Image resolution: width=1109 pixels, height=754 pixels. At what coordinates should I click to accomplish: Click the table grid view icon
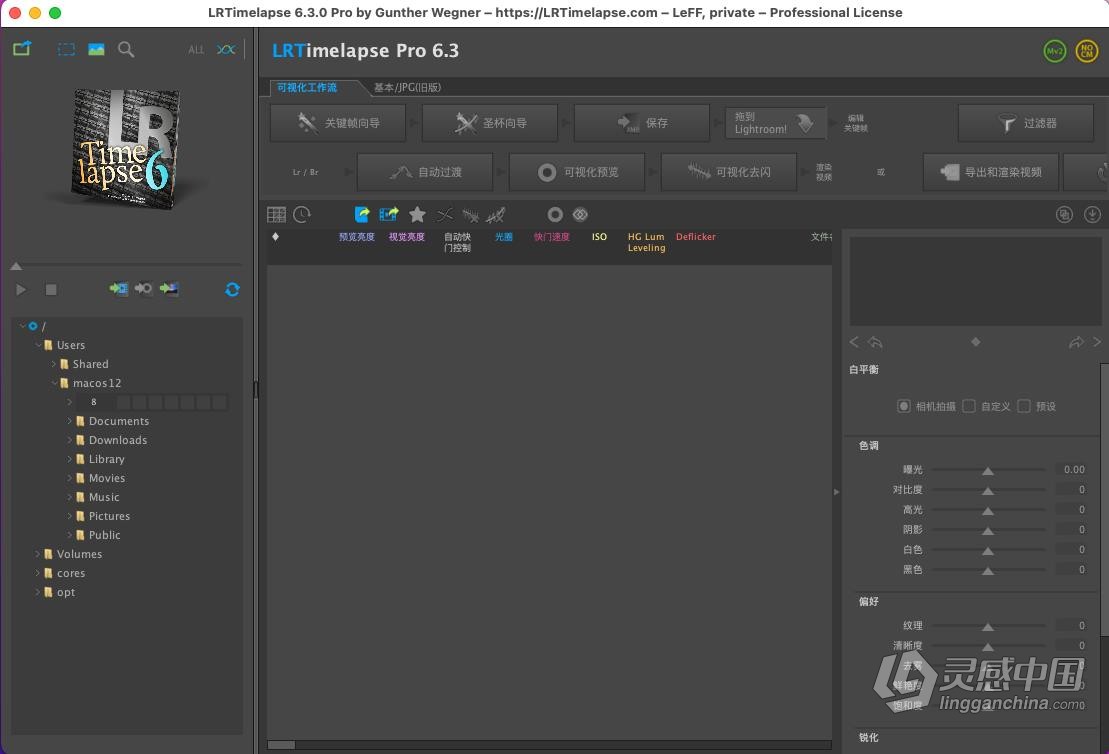(x=277, y=214)
